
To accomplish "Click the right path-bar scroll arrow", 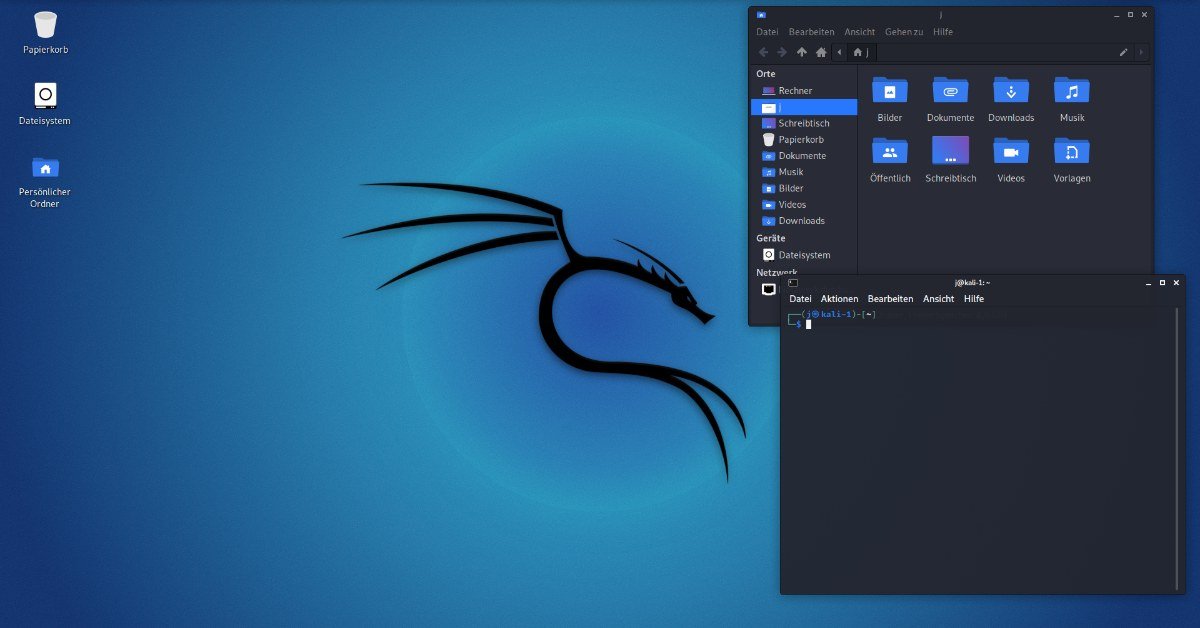I will point(1142,52).
